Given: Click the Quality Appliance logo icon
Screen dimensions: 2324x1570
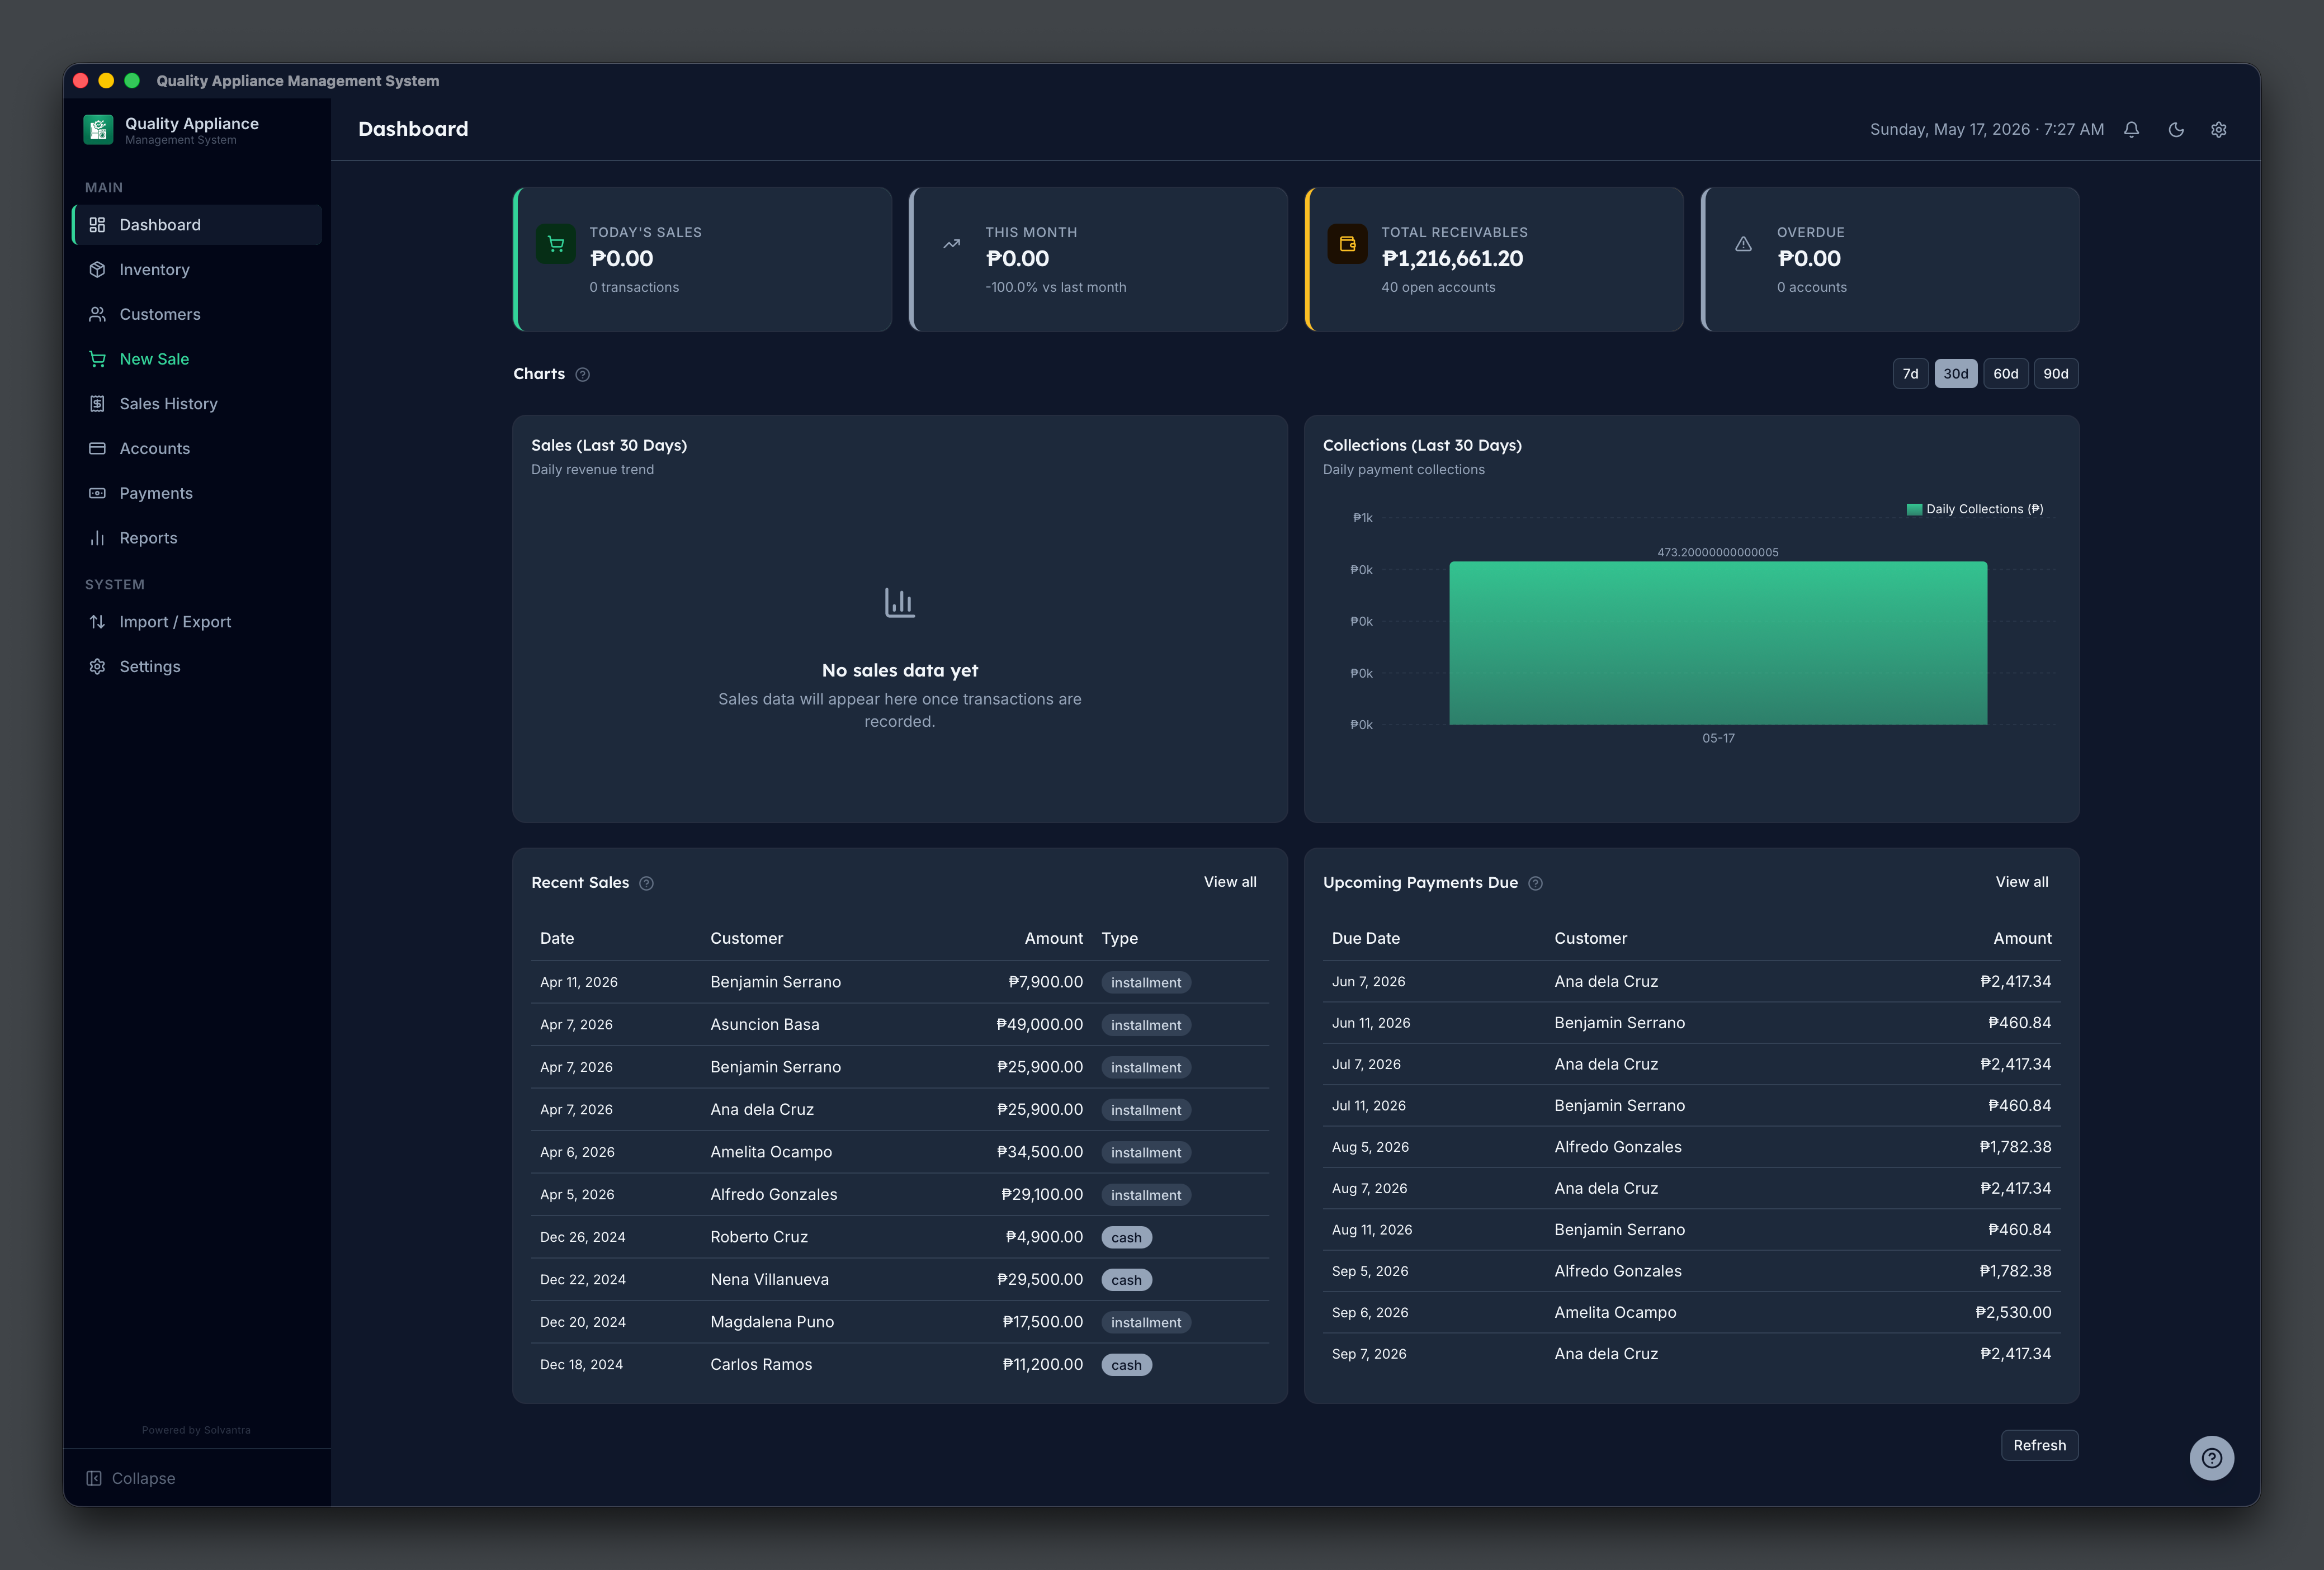Looking at the screenshot, I should pos(98,130).
